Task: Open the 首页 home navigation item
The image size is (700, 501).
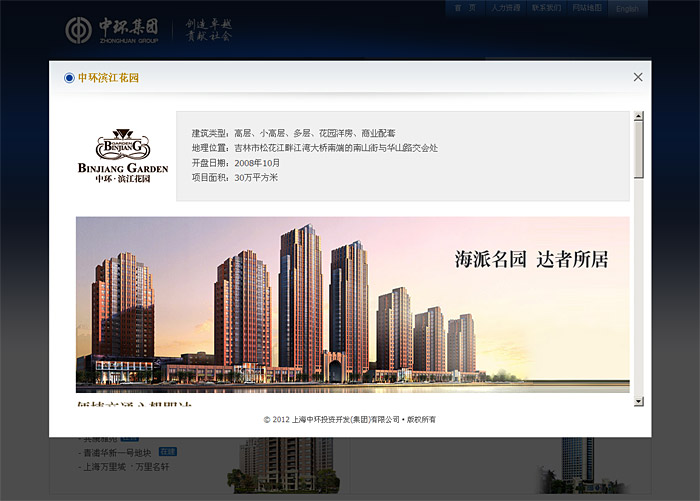Action: tap(465, 8)
